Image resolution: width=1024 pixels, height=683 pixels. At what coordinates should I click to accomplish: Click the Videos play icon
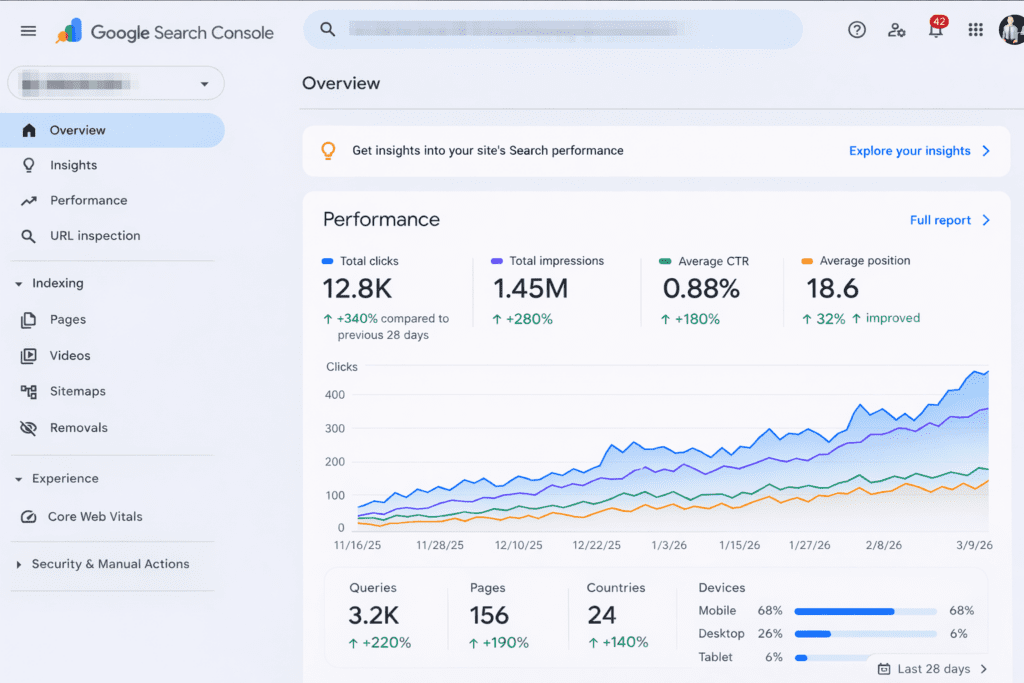[x=28, y=356]
